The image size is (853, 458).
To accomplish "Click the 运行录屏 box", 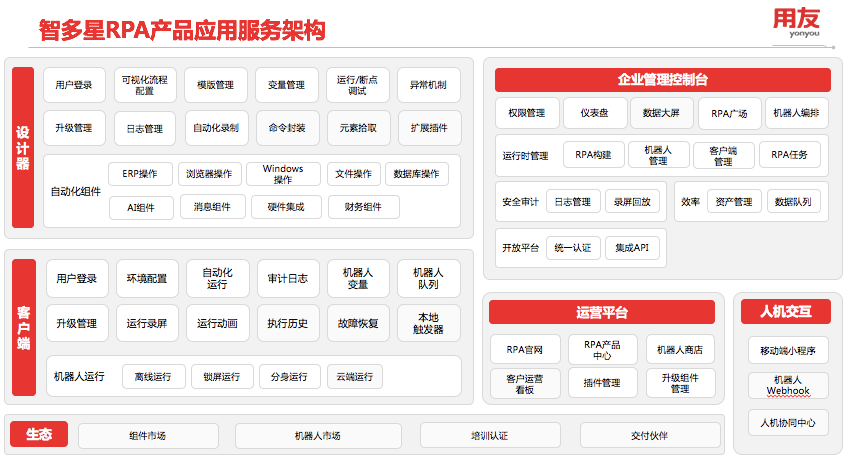I will (x=147, y=324).
